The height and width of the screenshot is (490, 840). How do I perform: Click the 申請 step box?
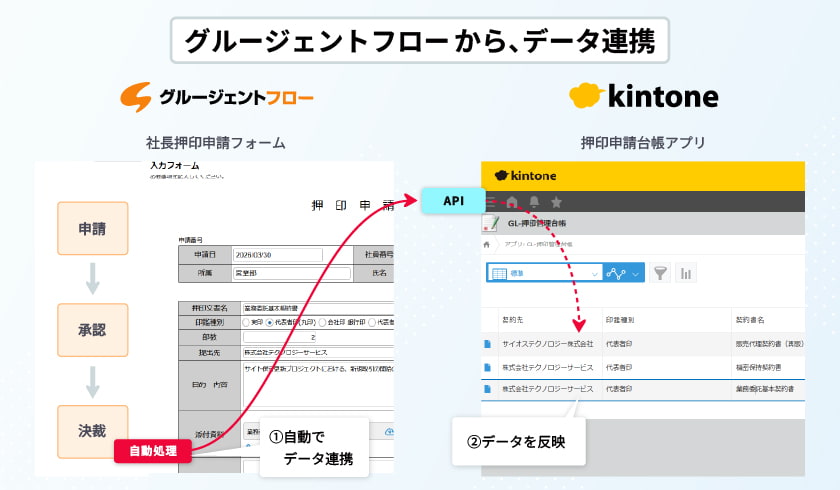pyautogui.click(x=93, y=228)
